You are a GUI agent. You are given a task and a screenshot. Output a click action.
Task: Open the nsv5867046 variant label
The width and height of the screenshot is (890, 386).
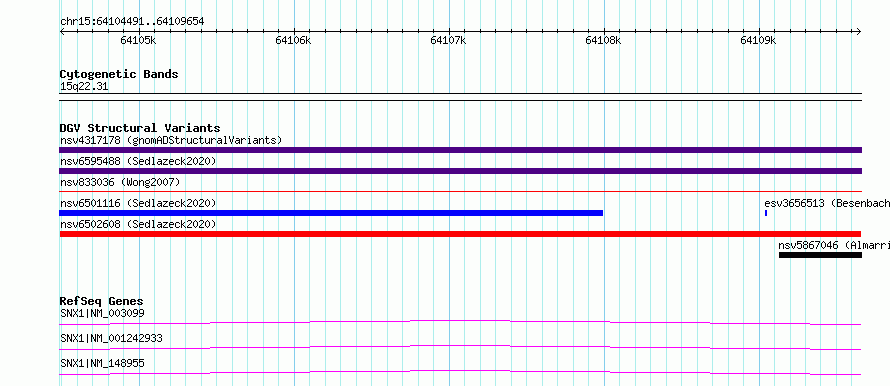834,245
